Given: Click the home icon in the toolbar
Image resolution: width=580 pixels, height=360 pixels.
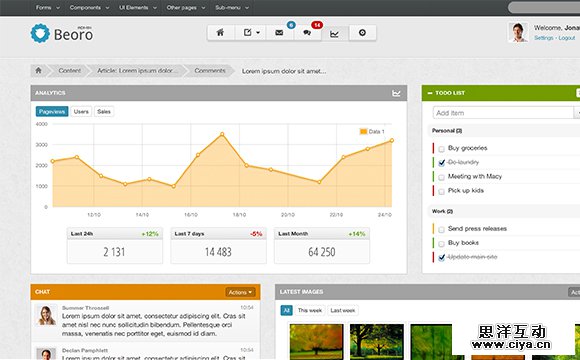Looking at the screenshot, I should [x=220, y=33].
